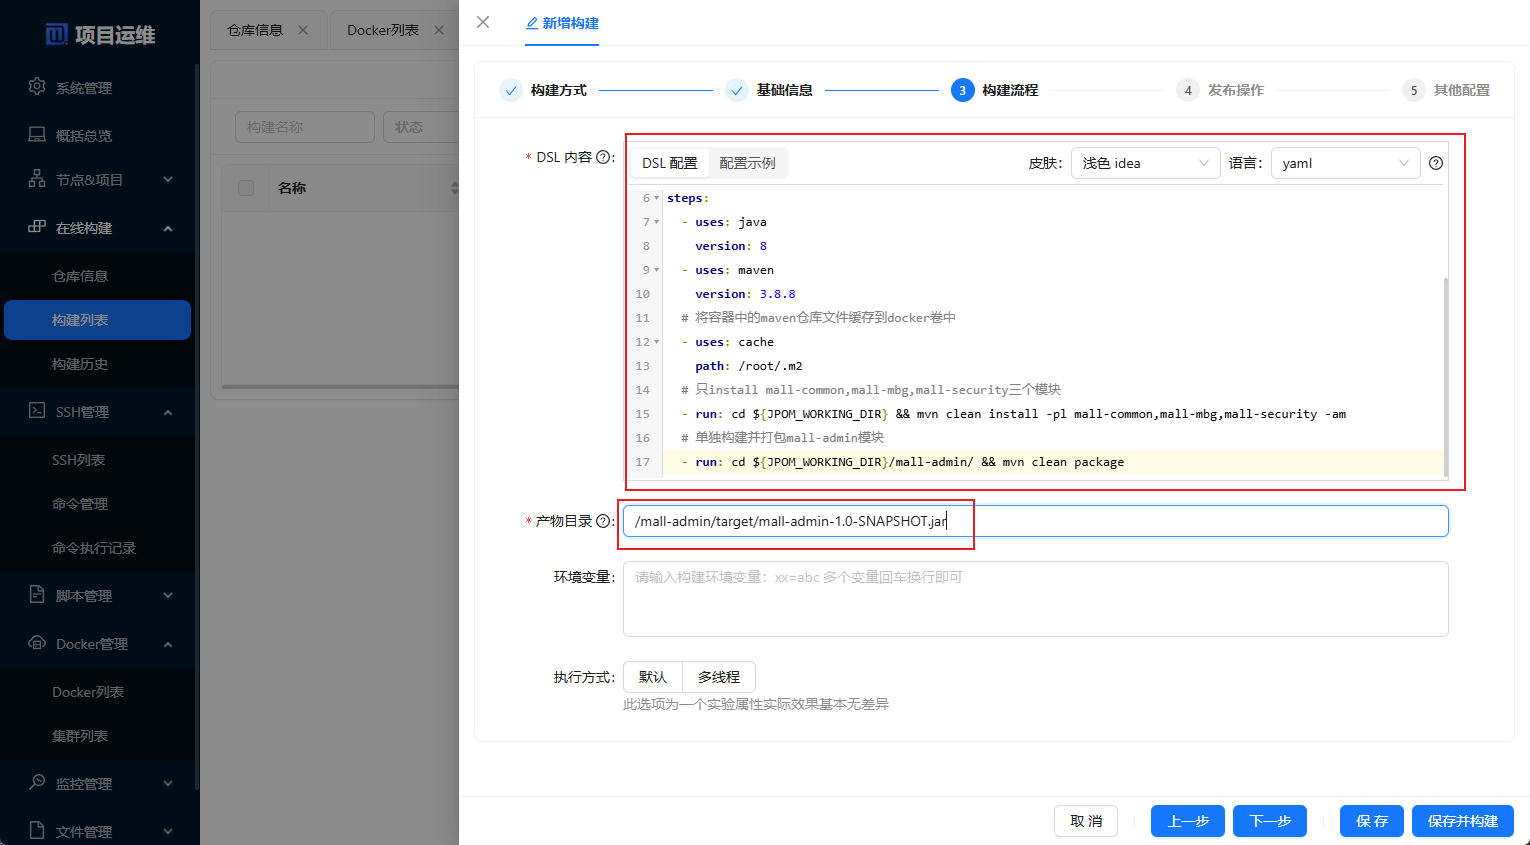1530x845 pixels.
Task: Enable 多线程 execution mode
Action: pyautogui.click(x=718, y=677)
